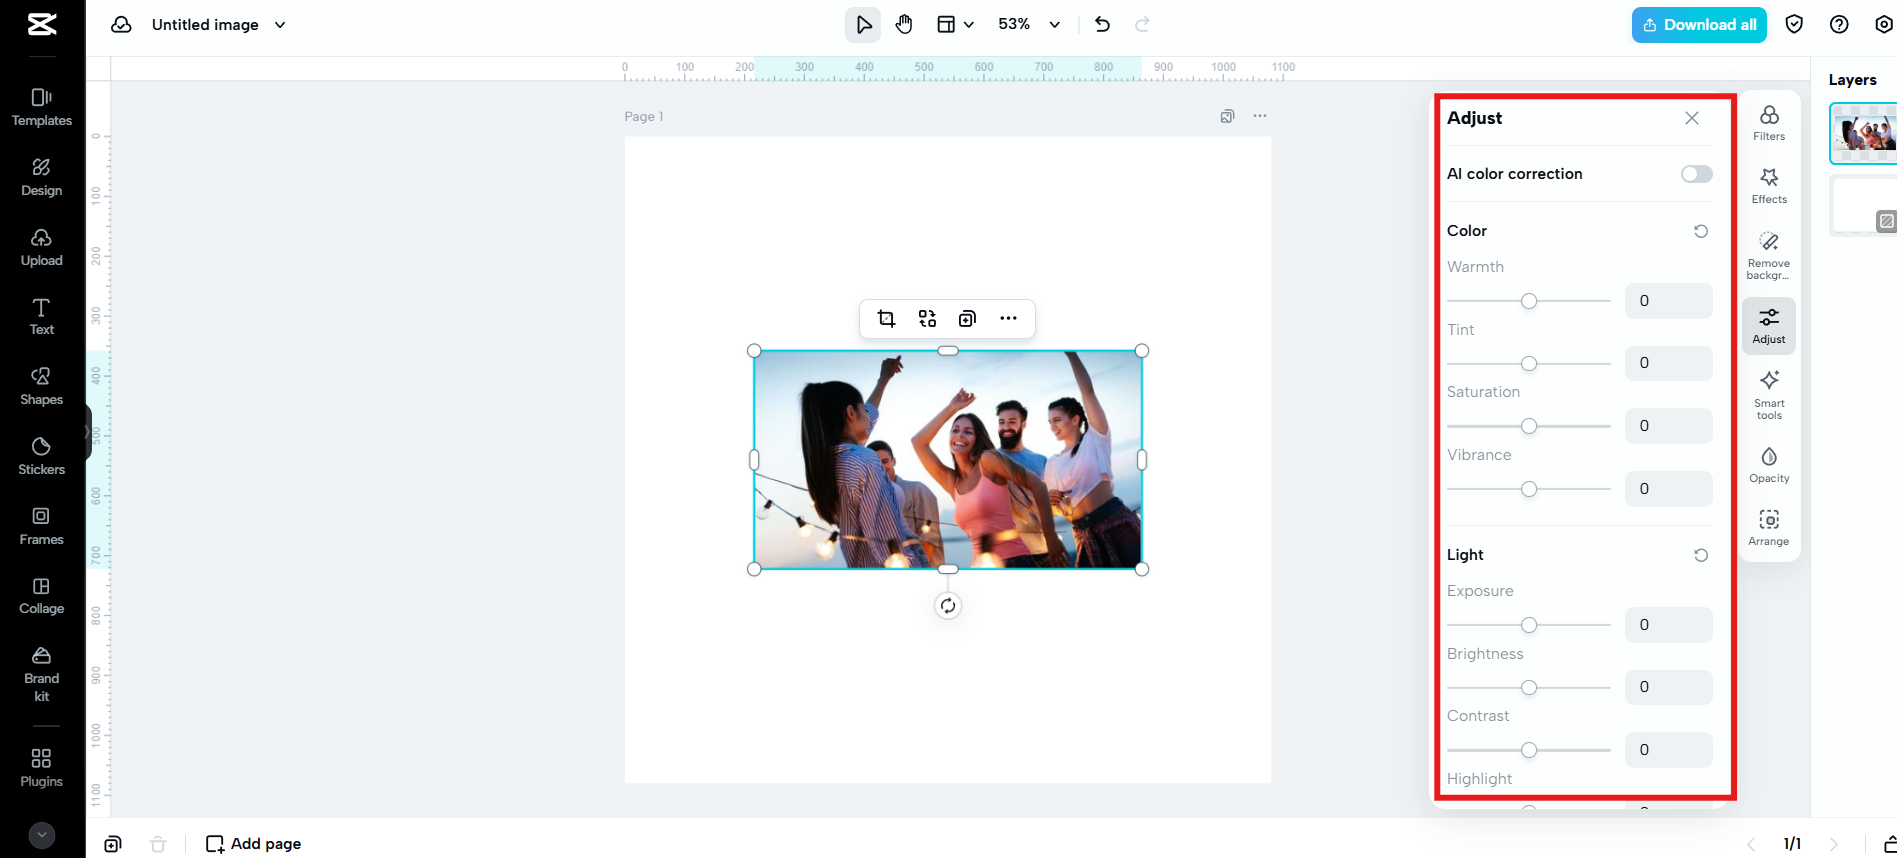Open the CapCut home logo
The height and width of the screenshot is (858, 1897).
click(x=42, y=24)
